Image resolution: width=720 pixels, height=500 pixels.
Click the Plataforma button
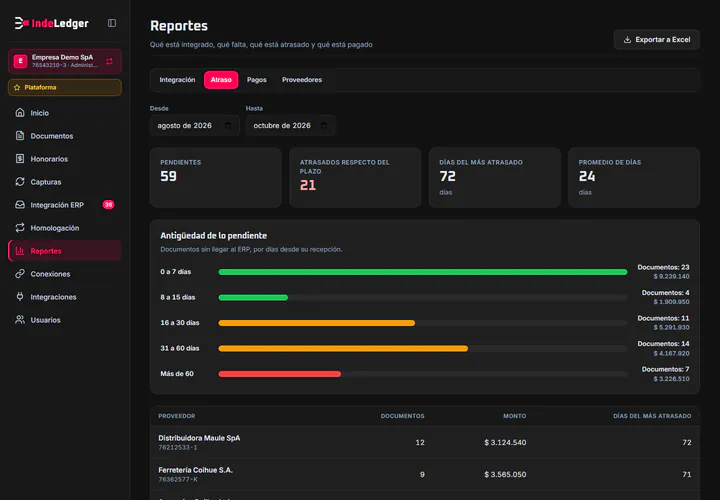(65, 87)
